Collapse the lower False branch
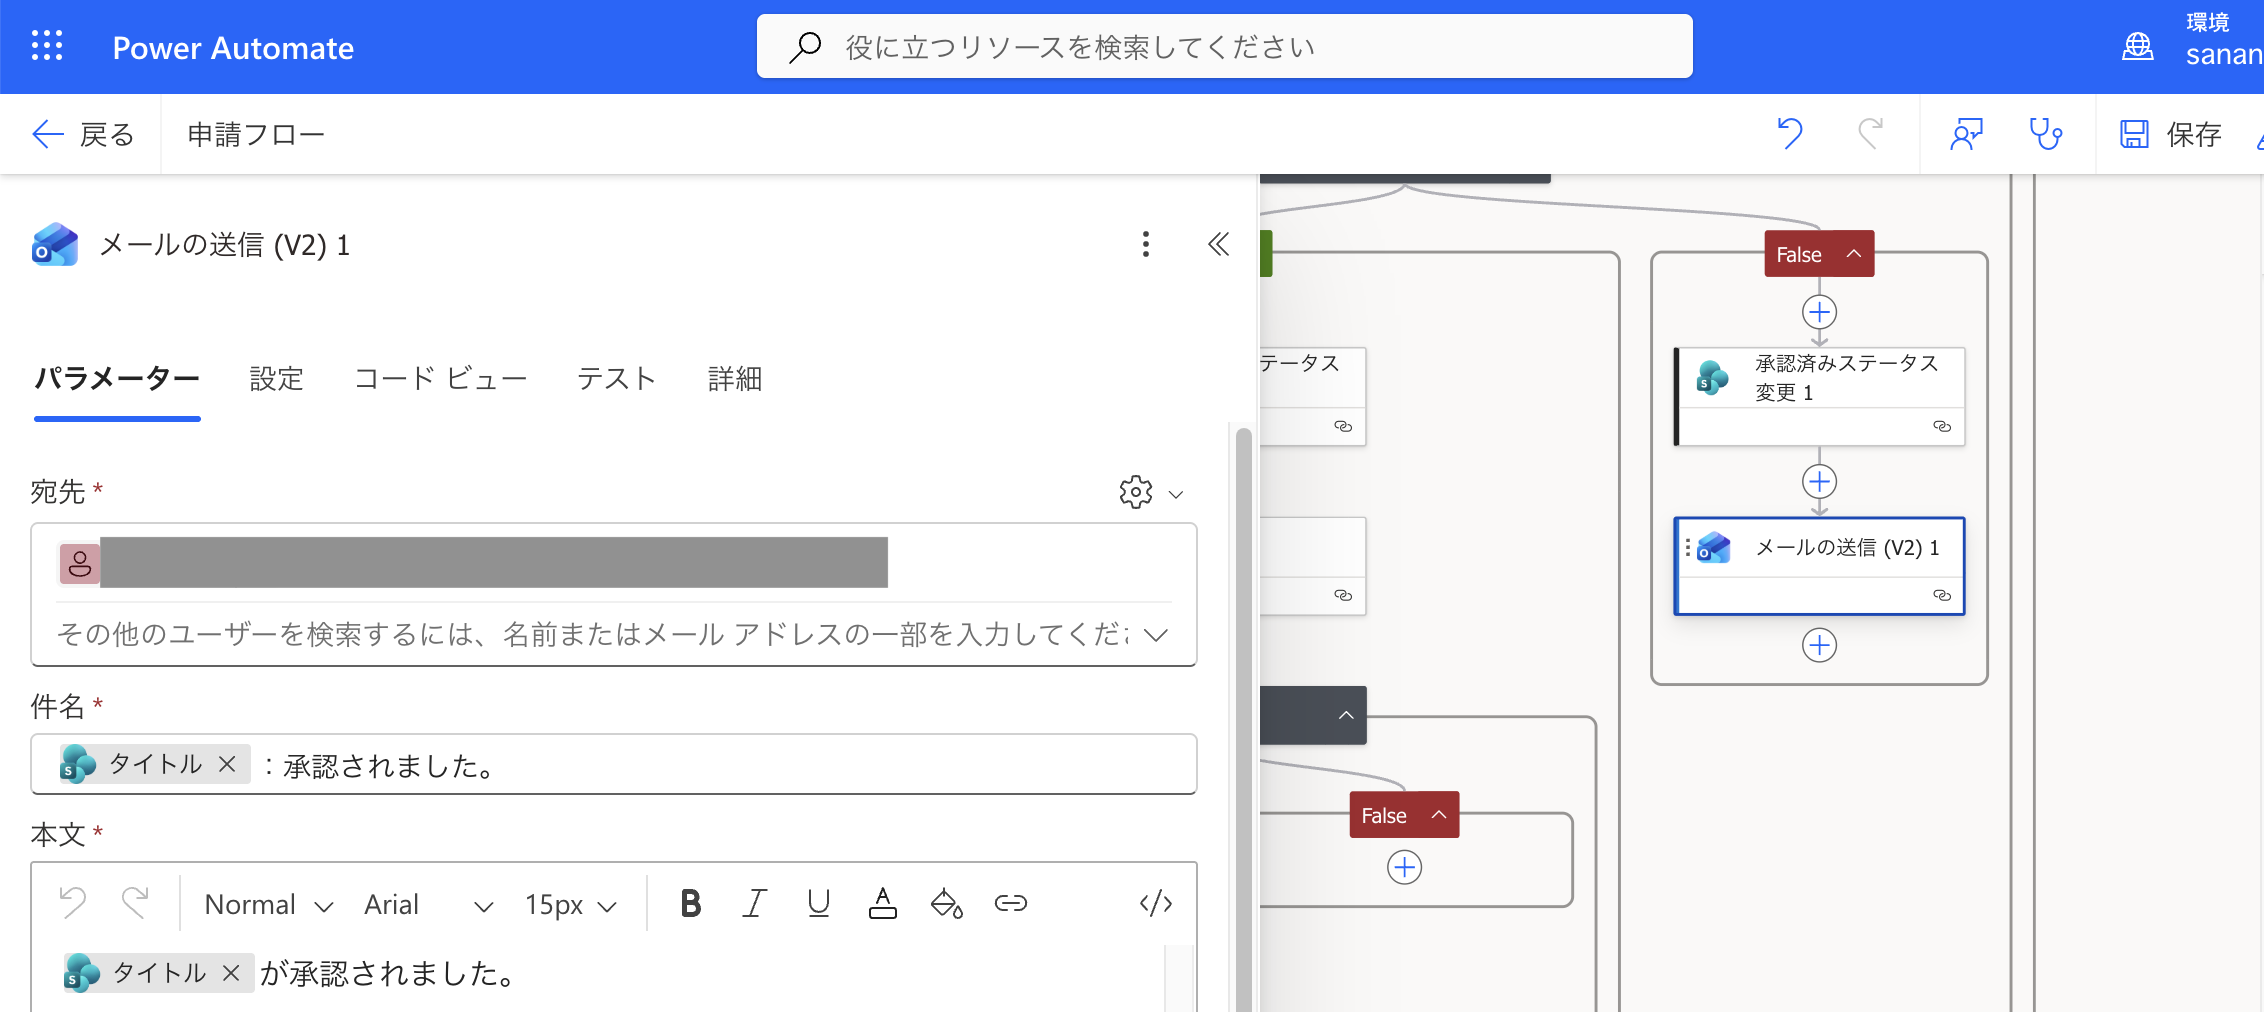This screenshot has width=2264, height=1012. 1439,815
